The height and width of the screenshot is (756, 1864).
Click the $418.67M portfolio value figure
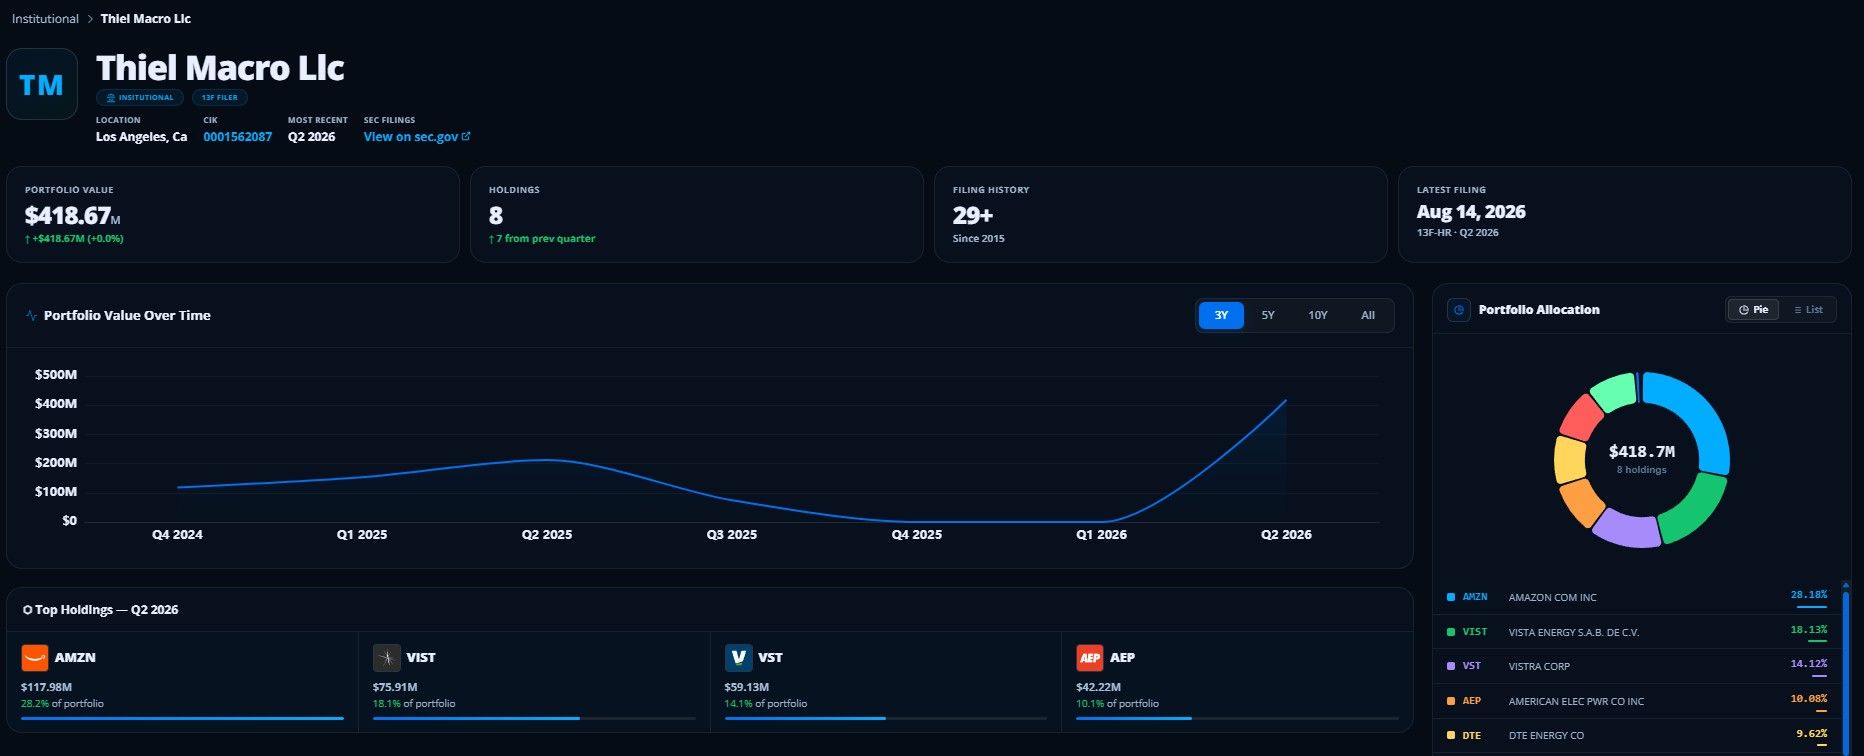tap(73, 215)
